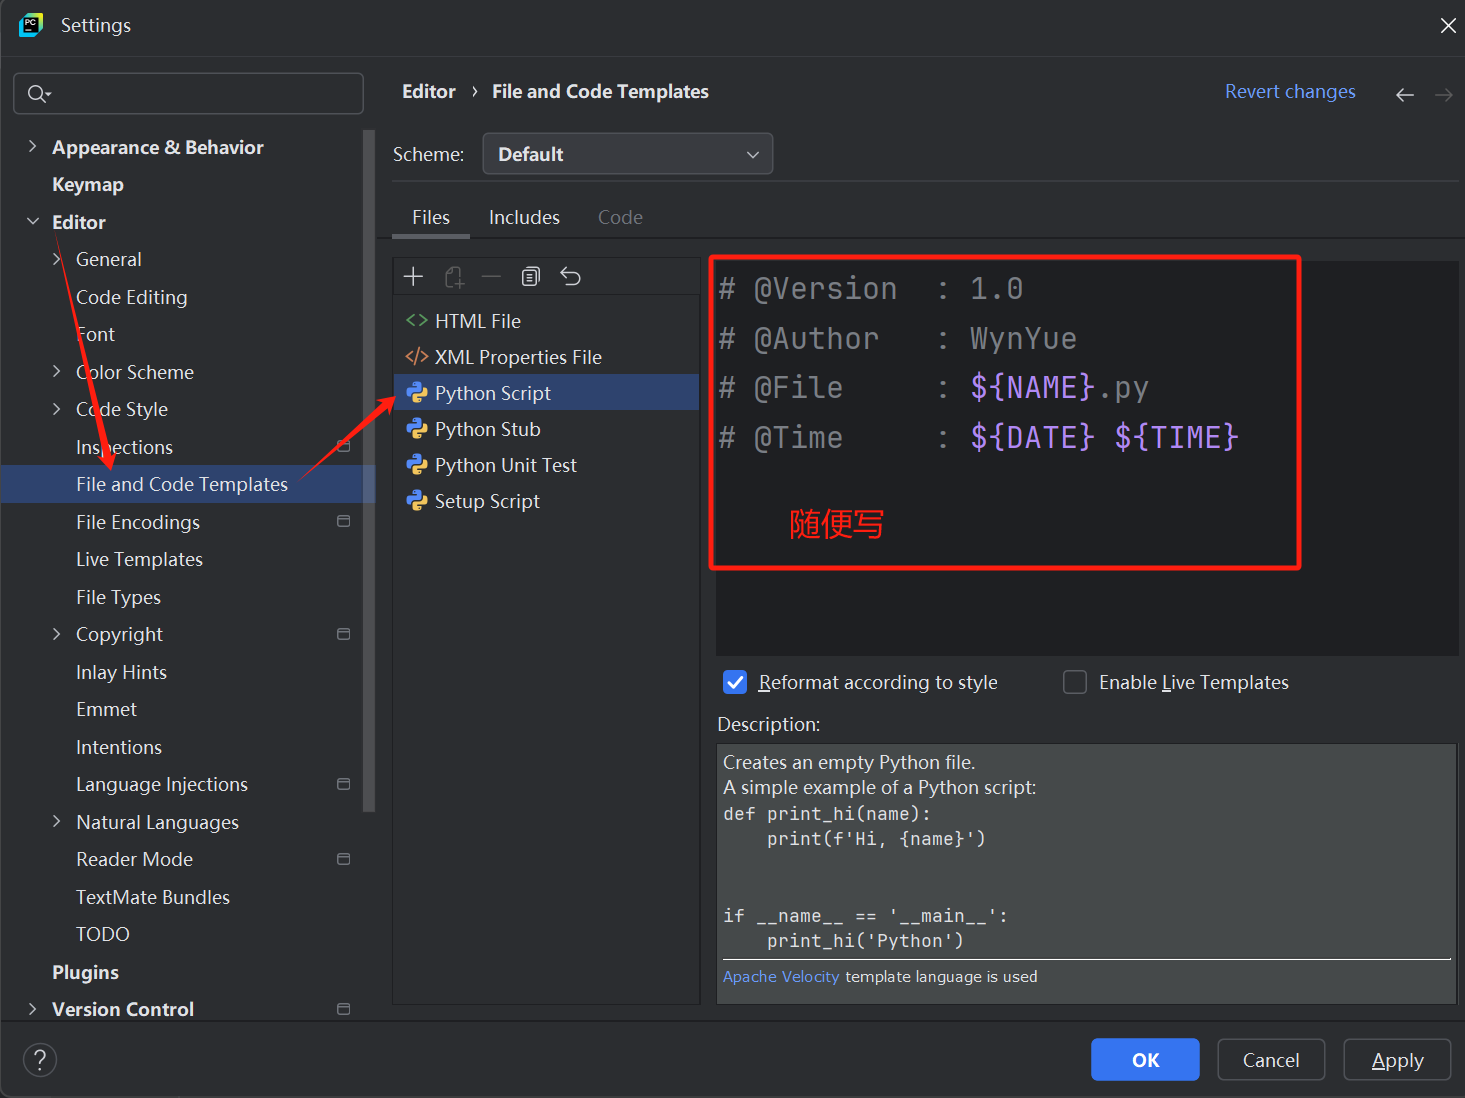Collapse the Editor section

[32, 222]
